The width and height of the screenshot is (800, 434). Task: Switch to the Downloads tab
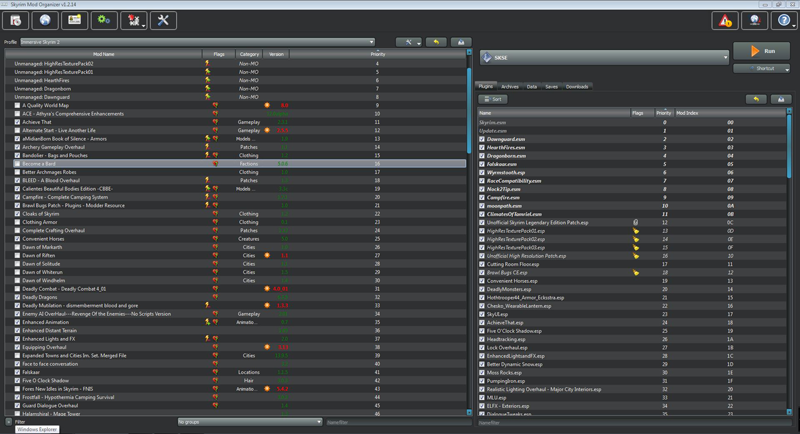[577, 87]
